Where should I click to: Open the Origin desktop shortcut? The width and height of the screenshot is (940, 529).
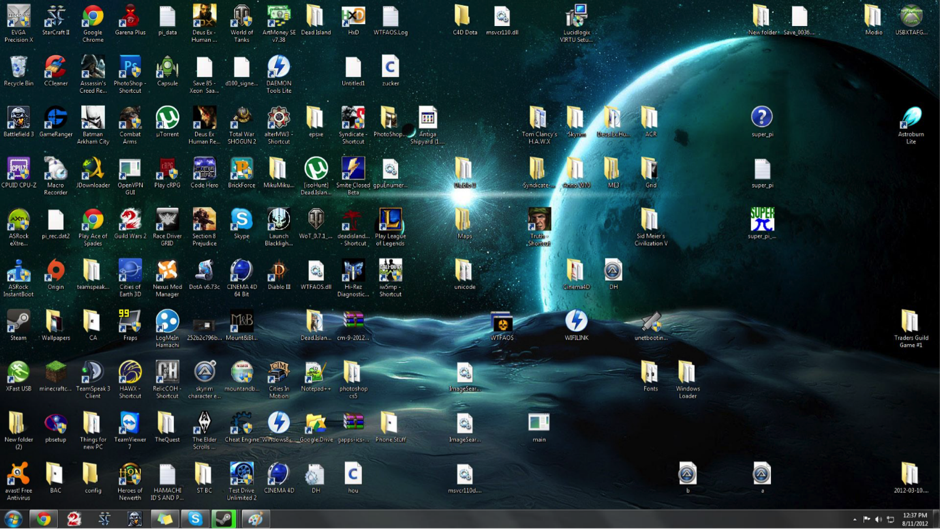tap(55, 271)
